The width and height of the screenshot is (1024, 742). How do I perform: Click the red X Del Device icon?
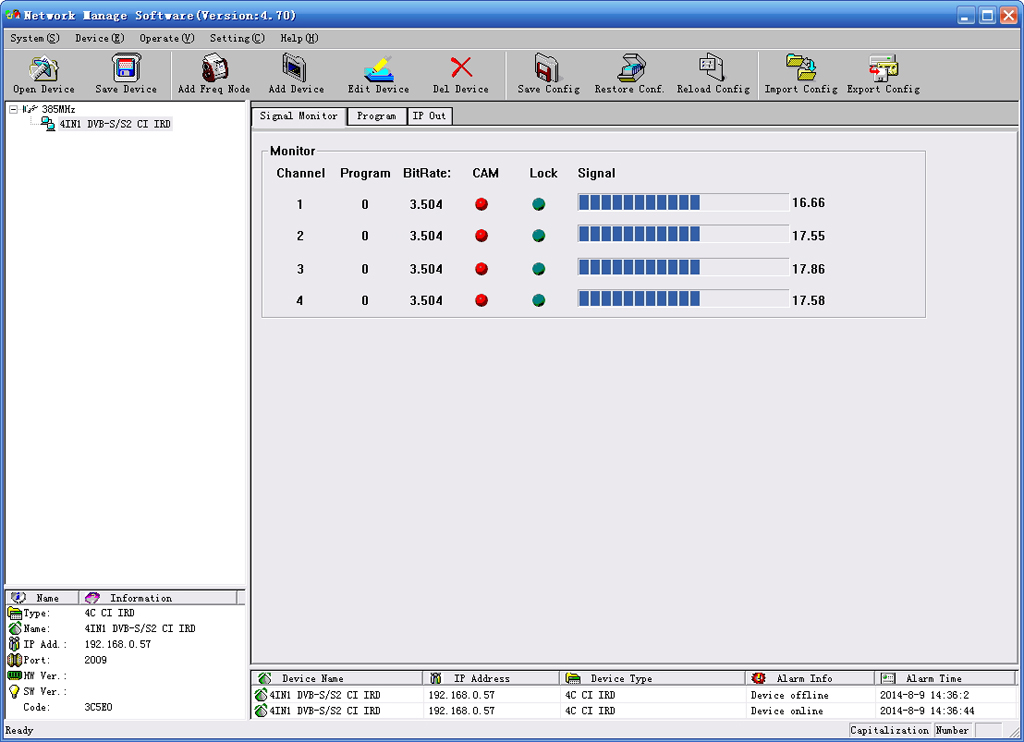tap(461, 67)
